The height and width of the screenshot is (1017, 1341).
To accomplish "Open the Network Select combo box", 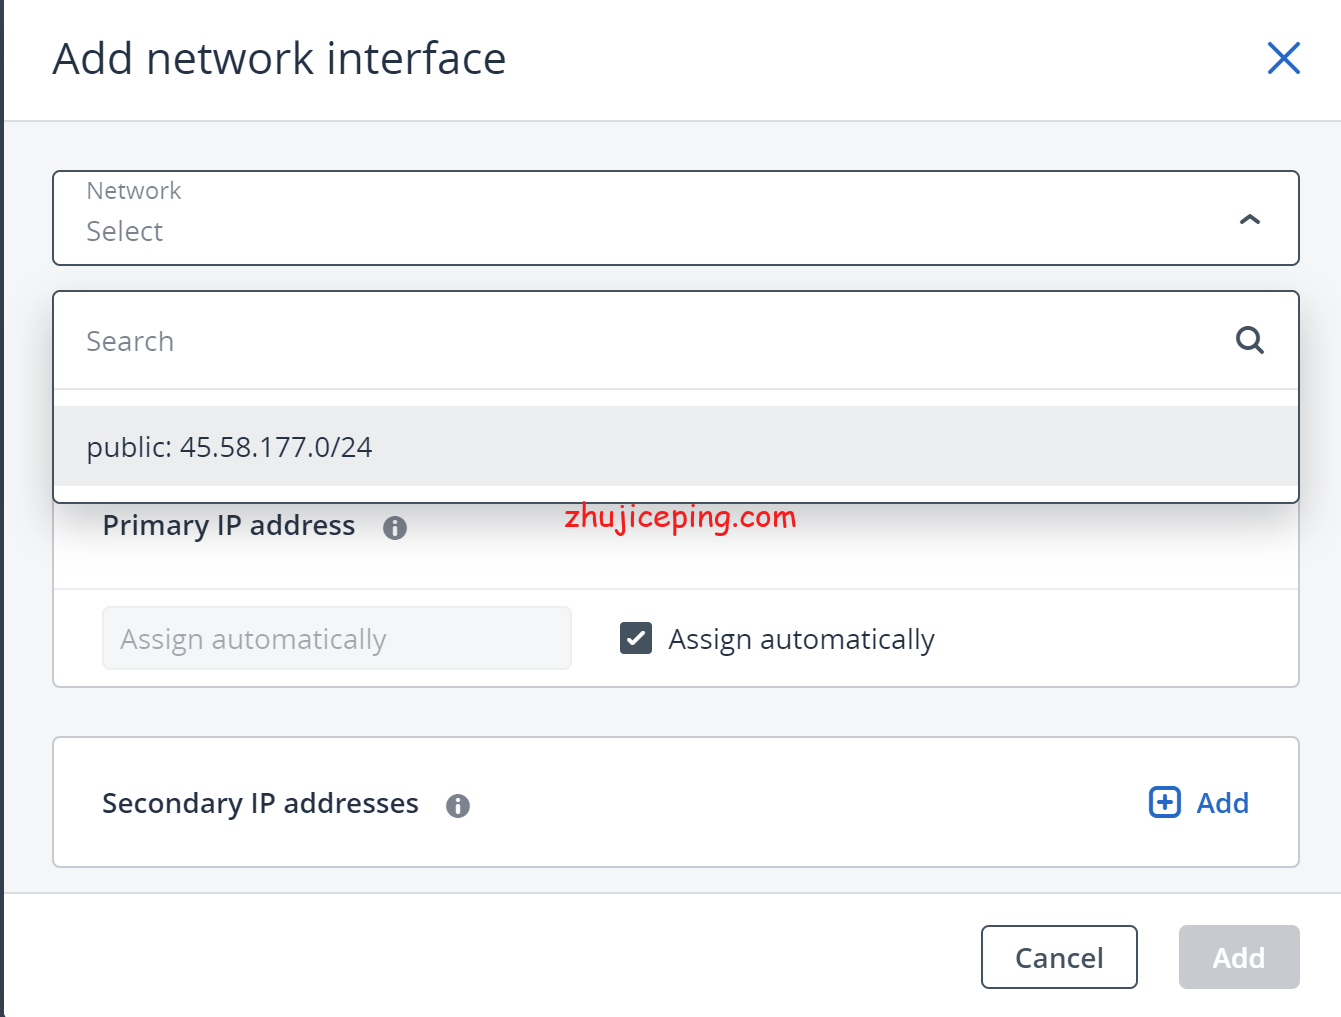I will click(676, 218).
